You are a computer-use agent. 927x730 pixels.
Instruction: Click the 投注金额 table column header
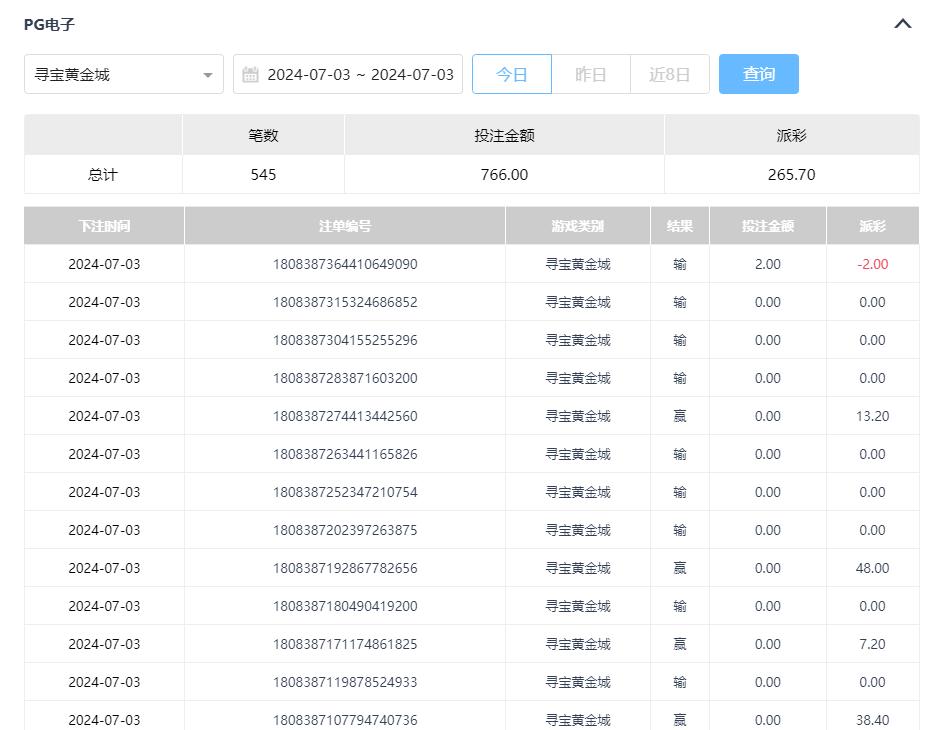click(767, 226)
